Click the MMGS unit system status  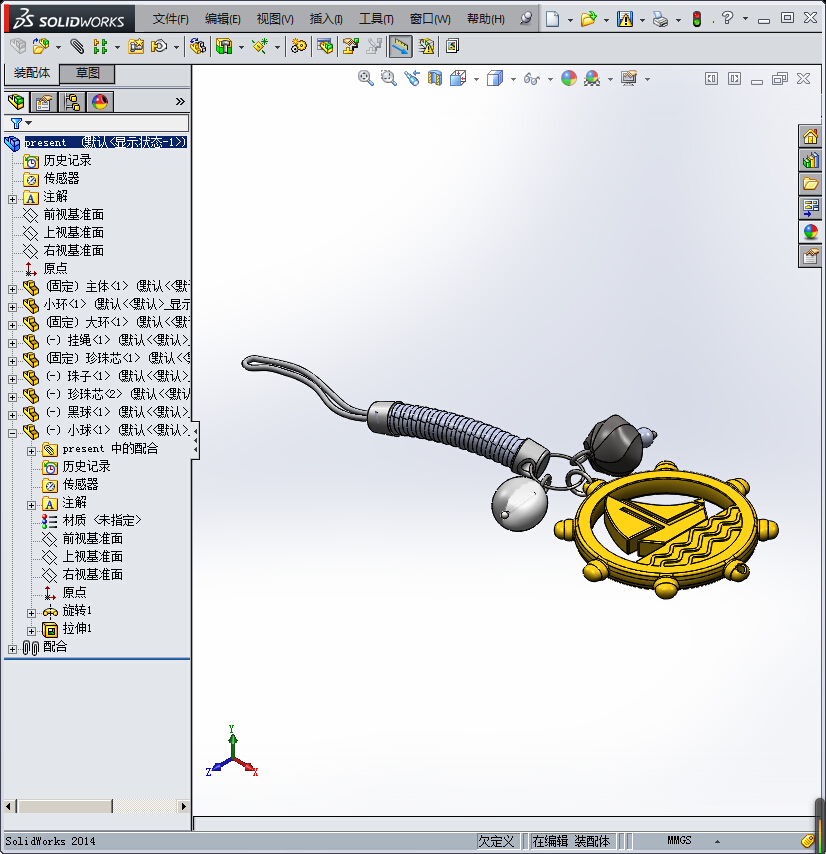pyautogui.click(x=679, y=840)
